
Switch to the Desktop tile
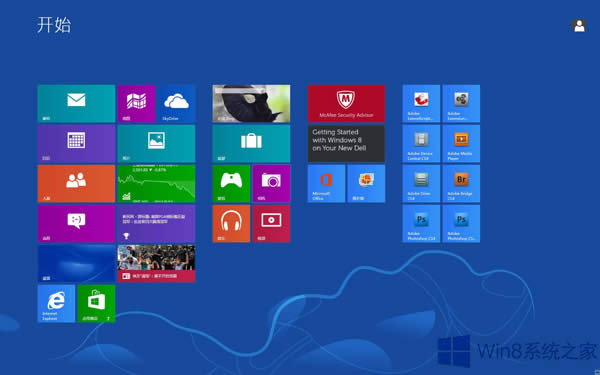(x=76, y=264)
